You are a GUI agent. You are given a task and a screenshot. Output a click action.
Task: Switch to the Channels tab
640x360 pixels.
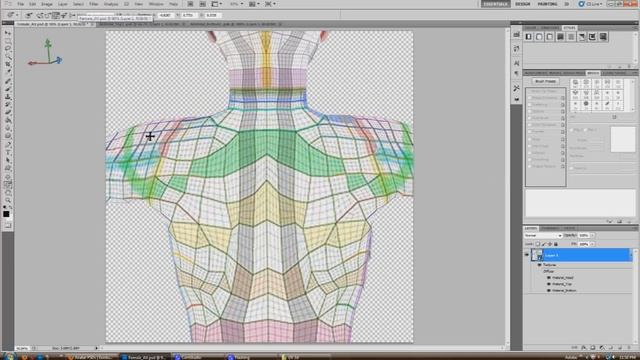point(550,228)
